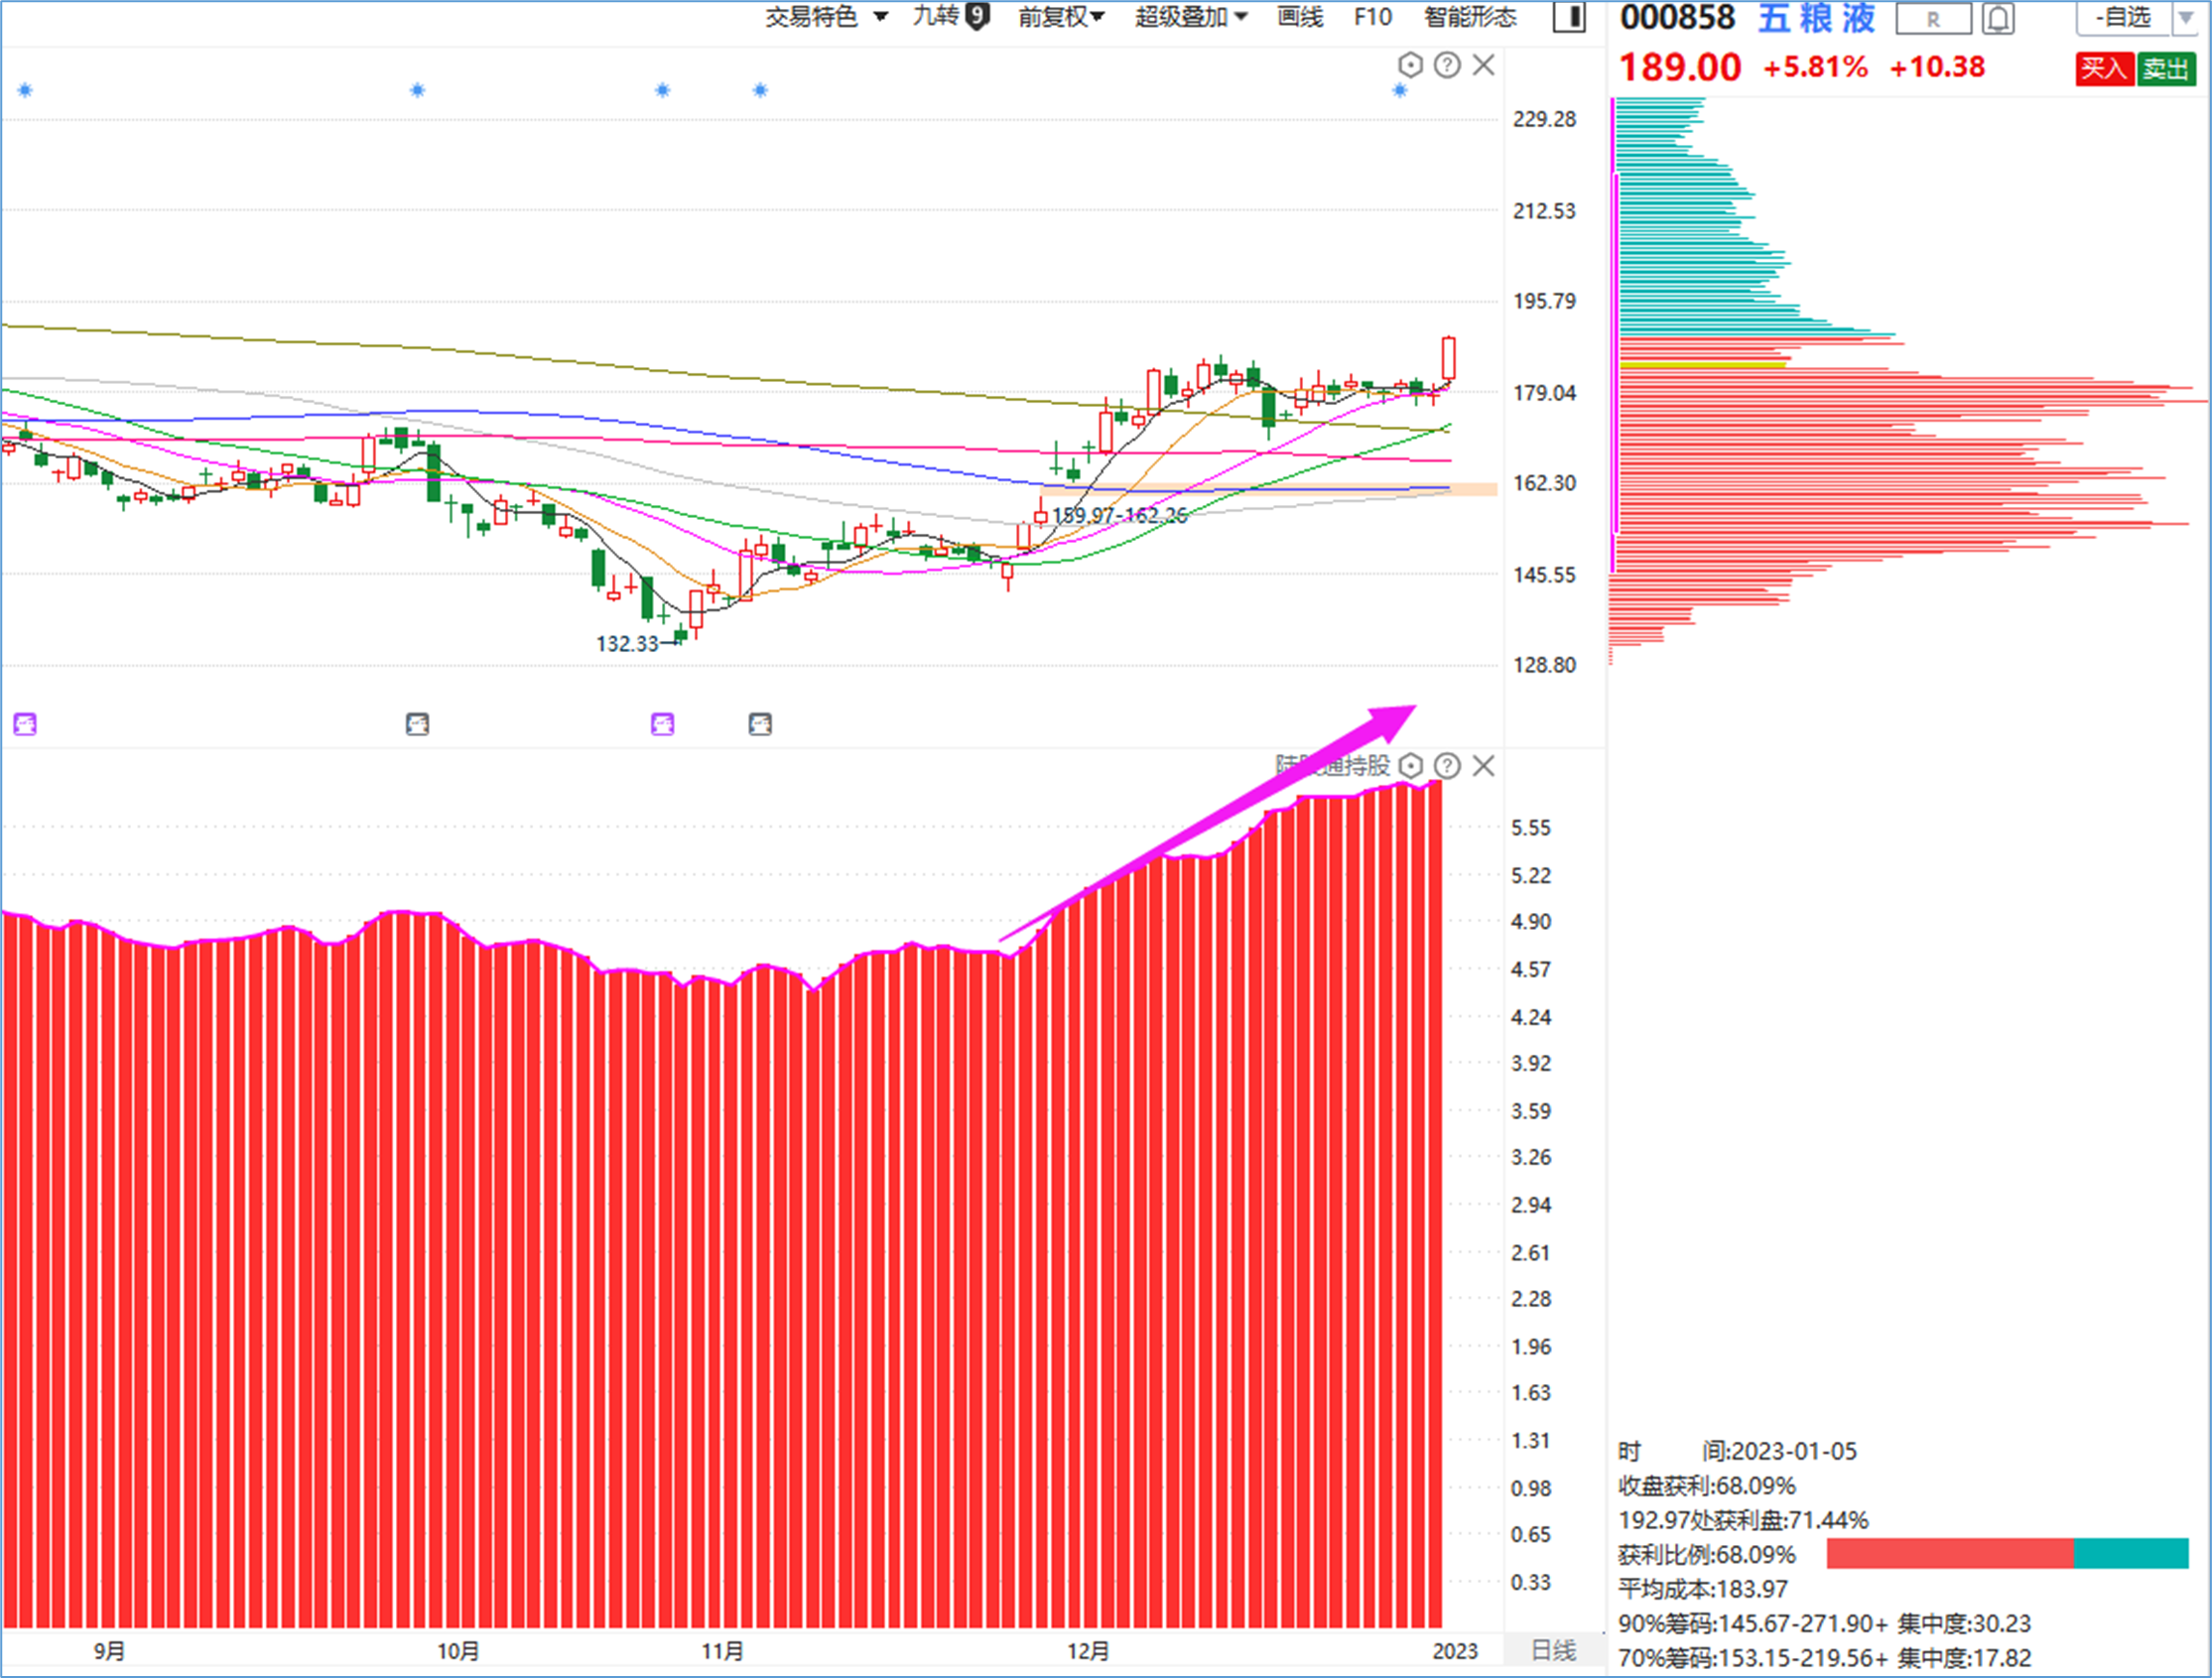Open the F10 company info item
Viewport: 2212px width, 1678px height.
tap(1372, 17)
